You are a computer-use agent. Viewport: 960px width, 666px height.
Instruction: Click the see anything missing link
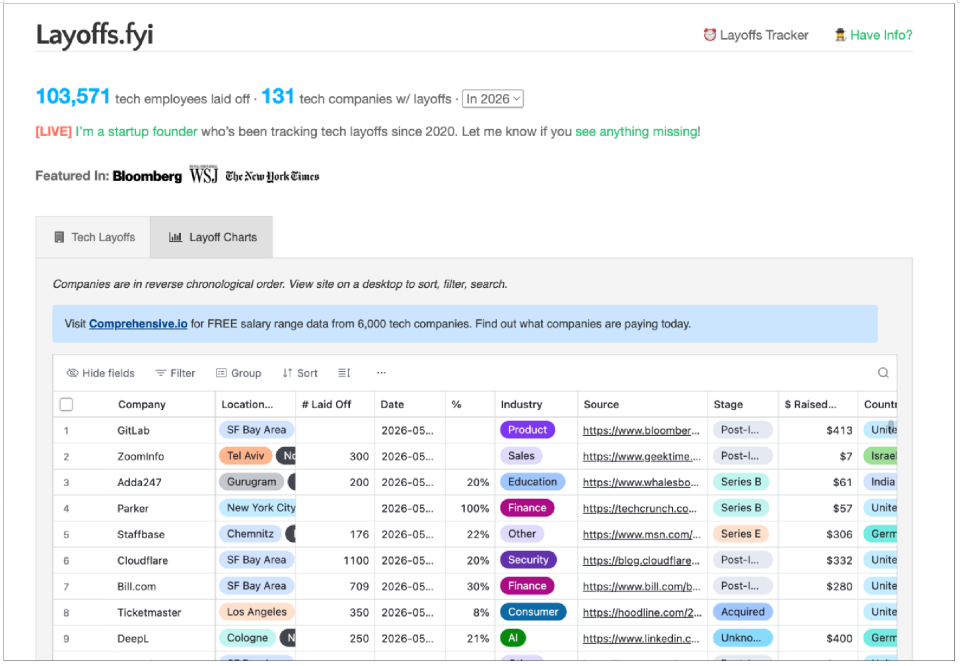[x=636, y=132]
